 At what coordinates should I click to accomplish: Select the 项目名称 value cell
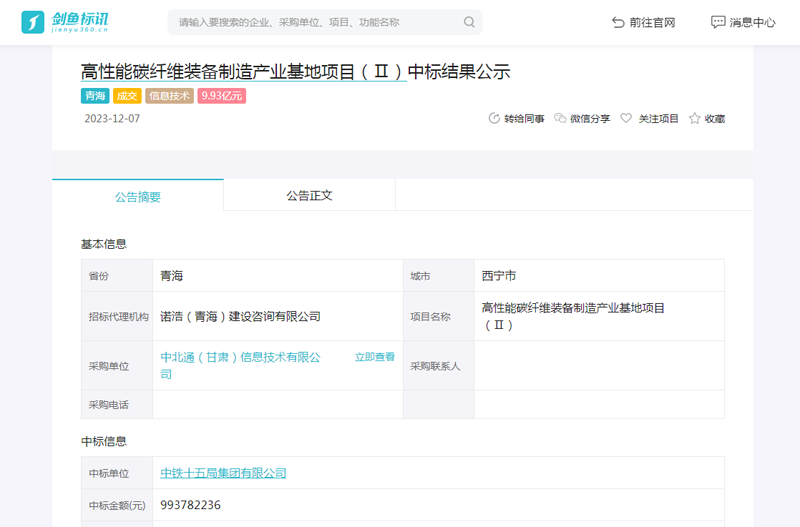coord(599,316)
